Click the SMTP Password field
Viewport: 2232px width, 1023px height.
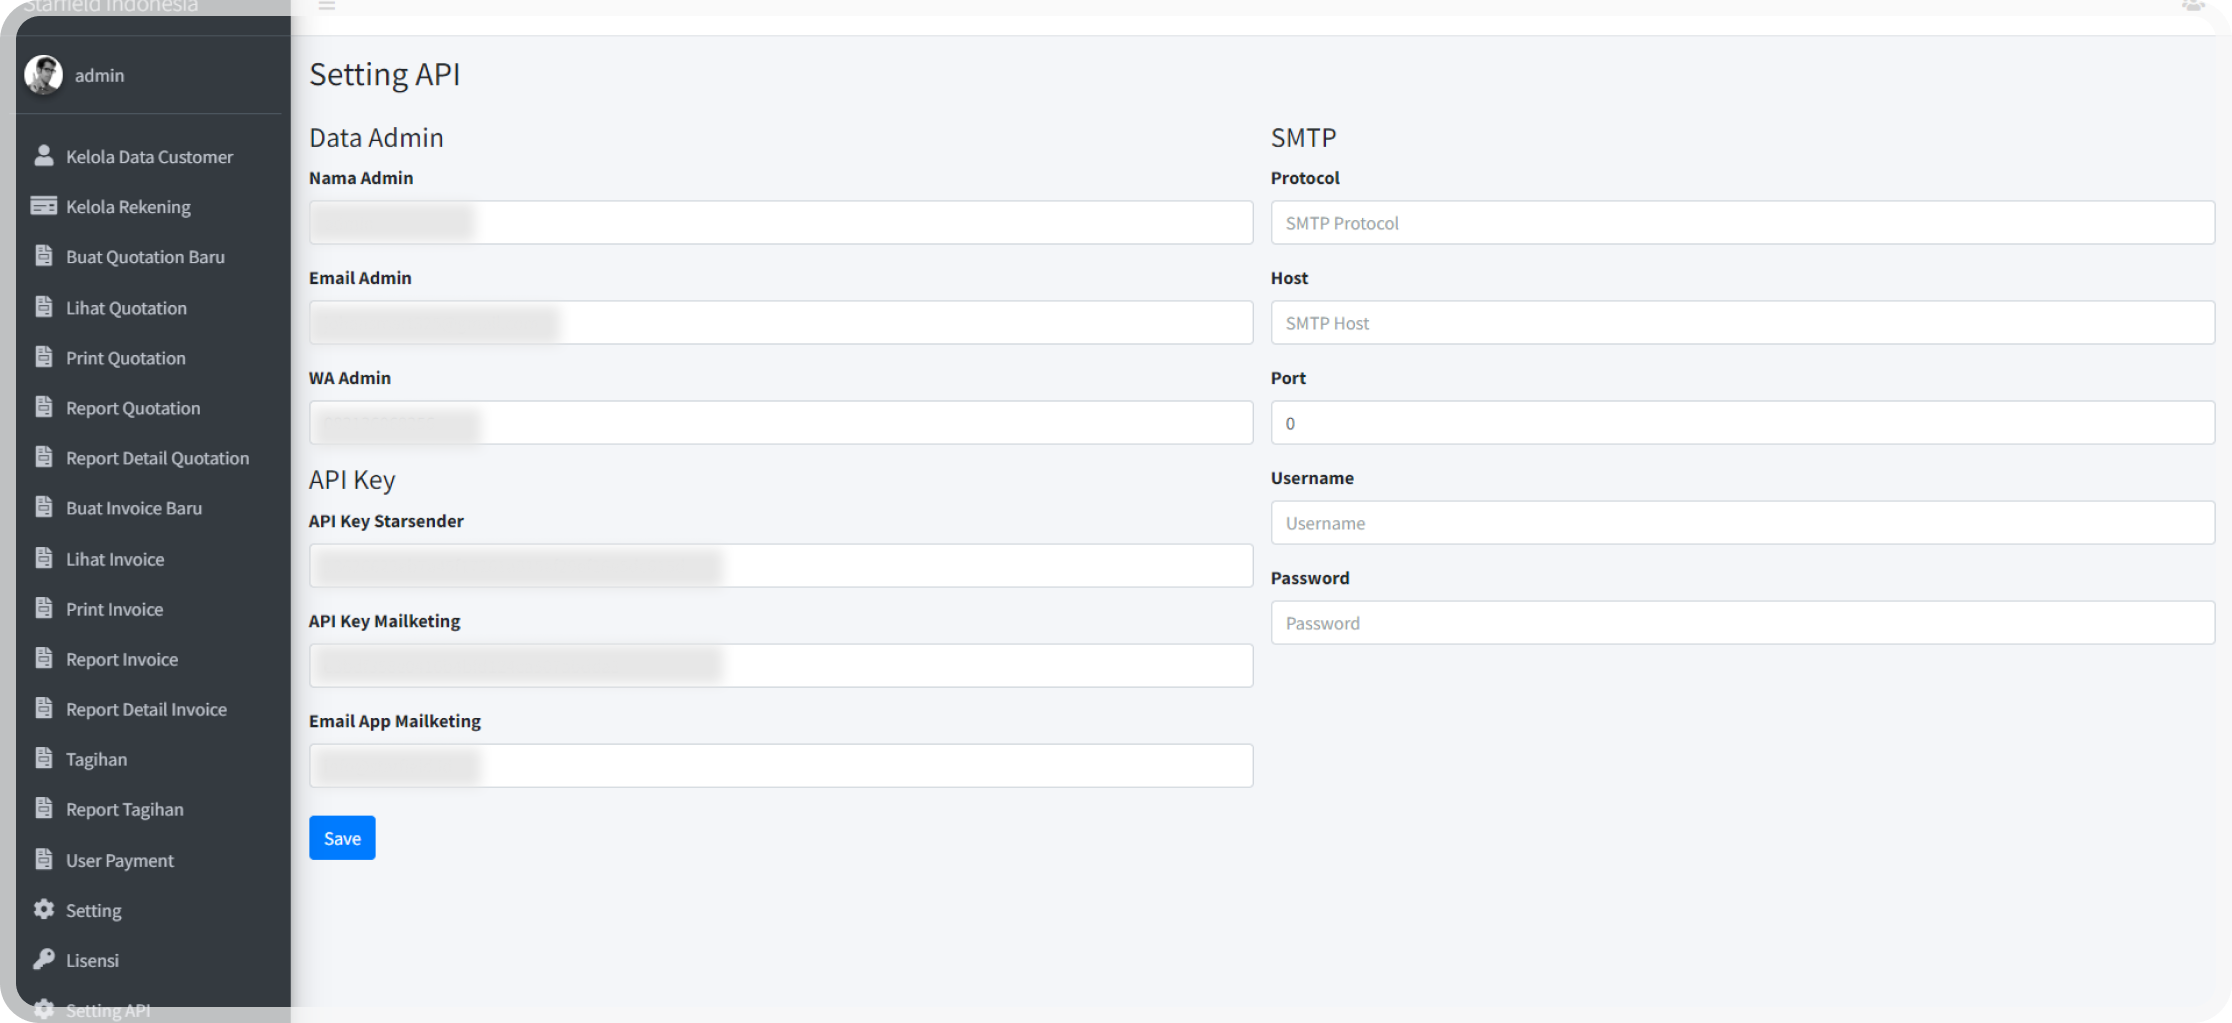pos(1742,623)
